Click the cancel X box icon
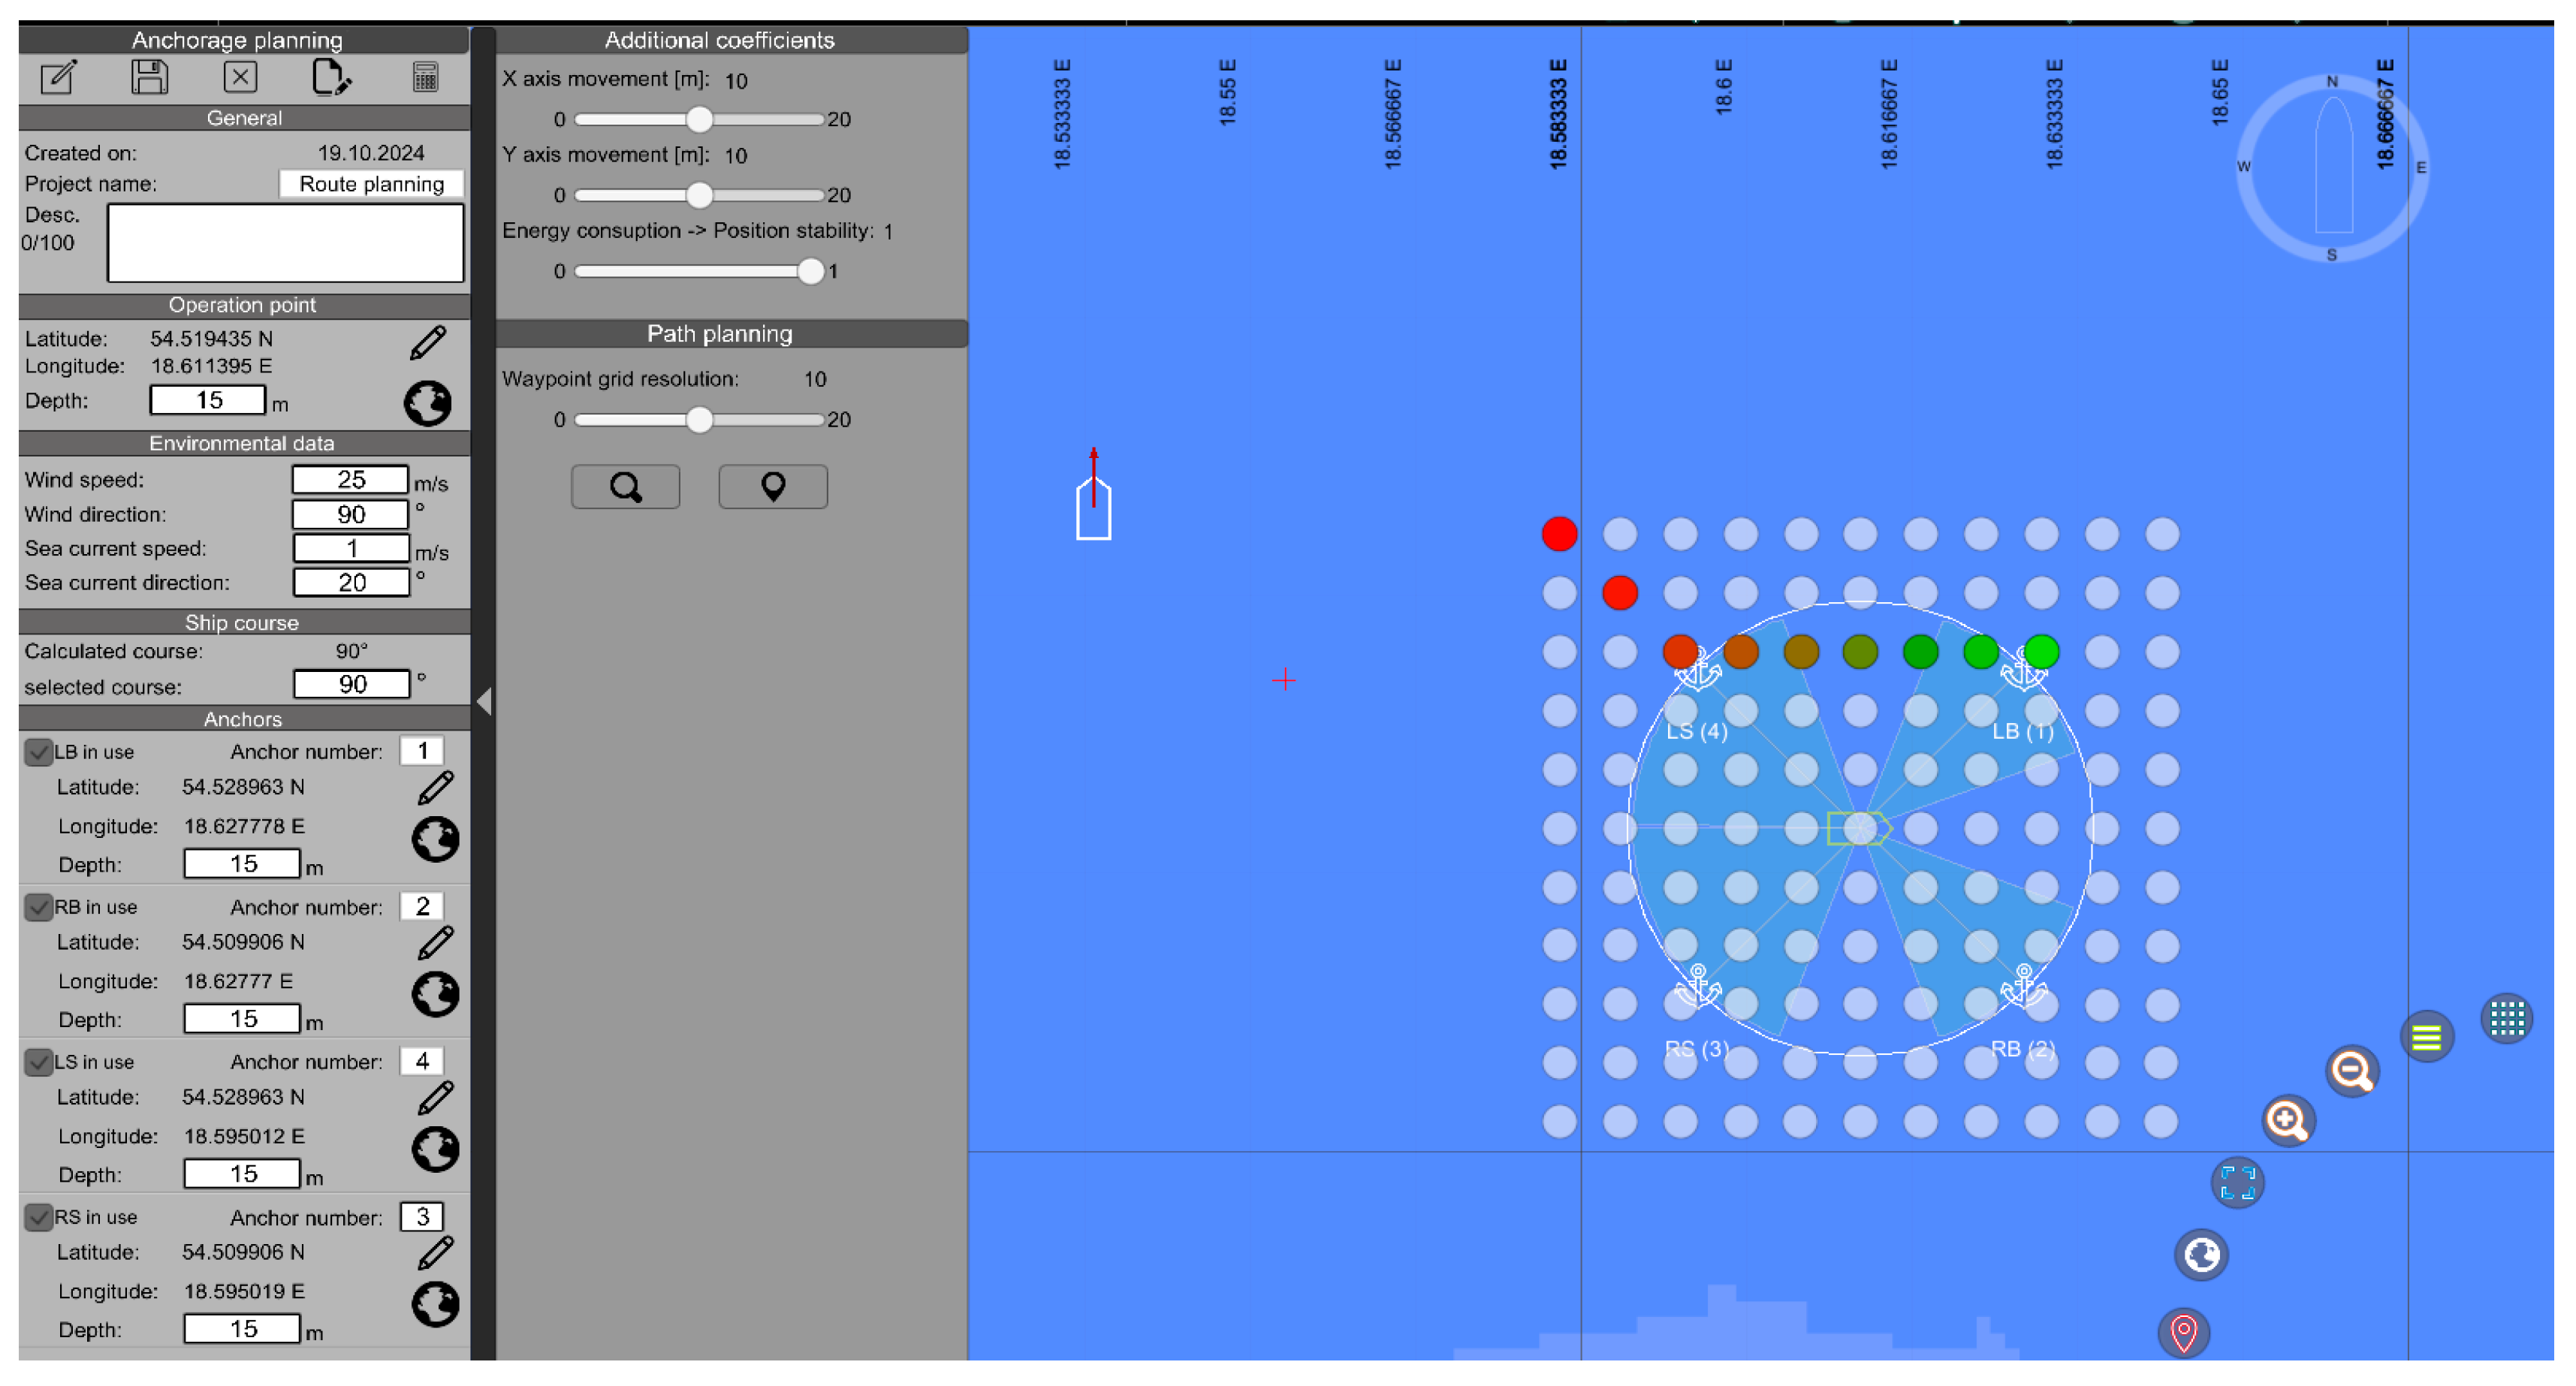 pos(240,77)
